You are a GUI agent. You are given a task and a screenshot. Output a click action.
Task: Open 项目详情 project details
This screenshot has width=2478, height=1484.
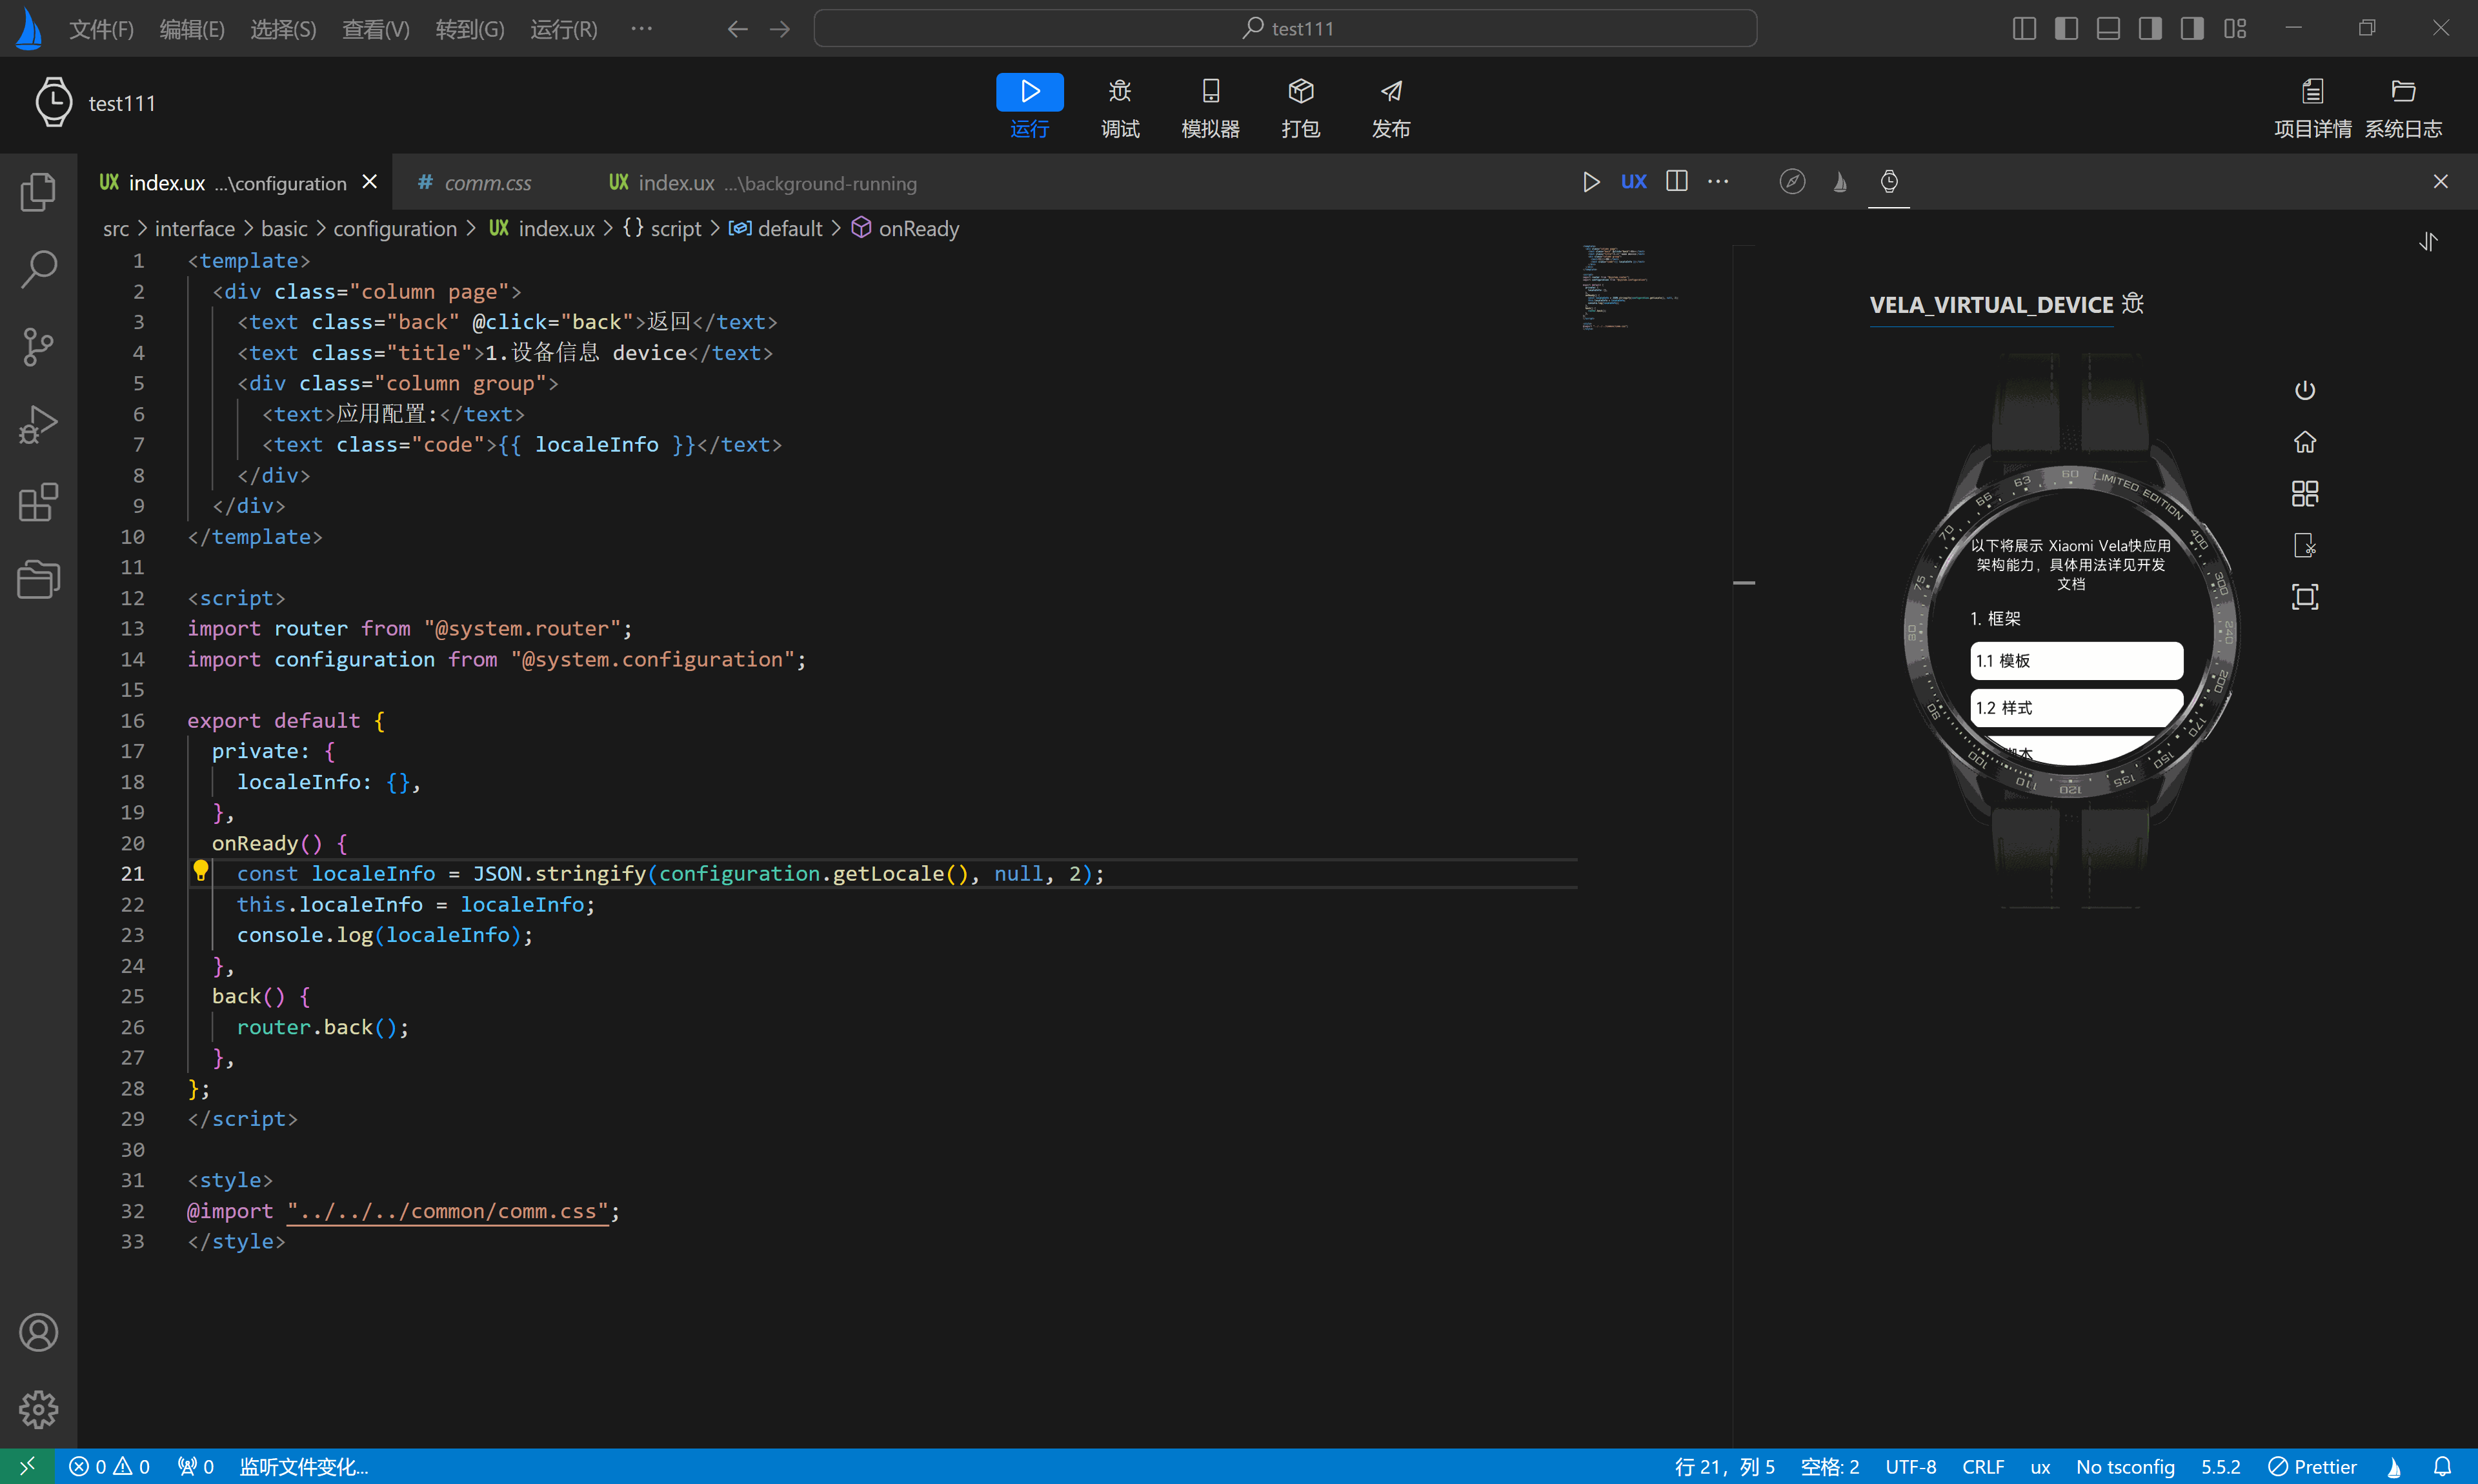(x=2312, y=107)
